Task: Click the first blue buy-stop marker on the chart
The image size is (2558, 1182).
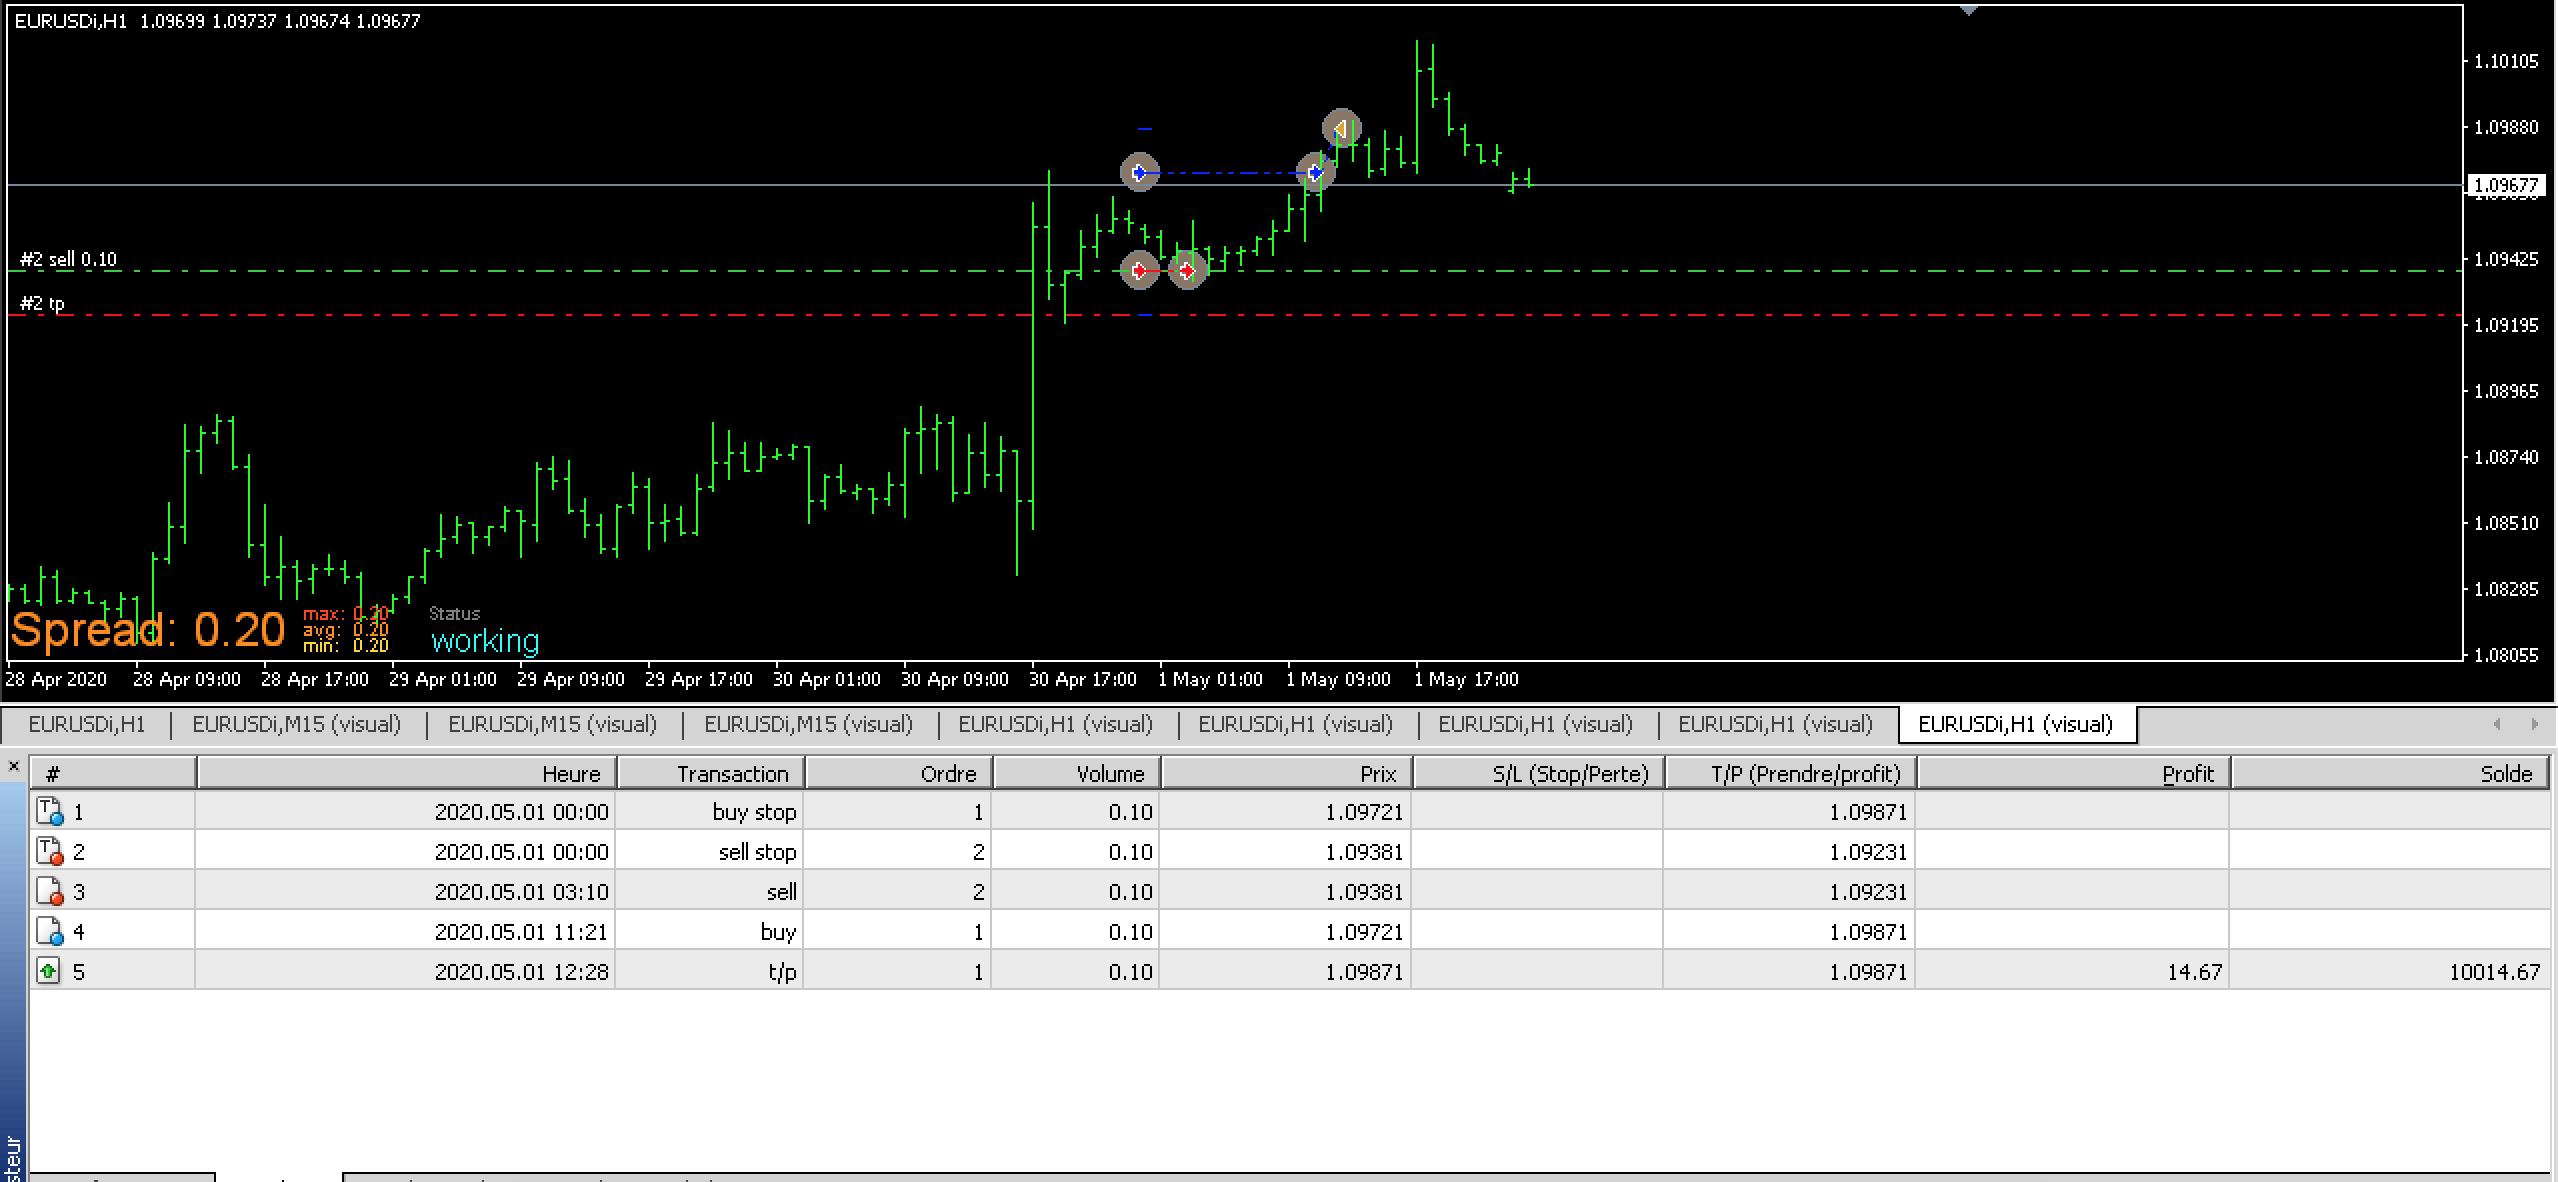Action: click(x=1139, y=173)
